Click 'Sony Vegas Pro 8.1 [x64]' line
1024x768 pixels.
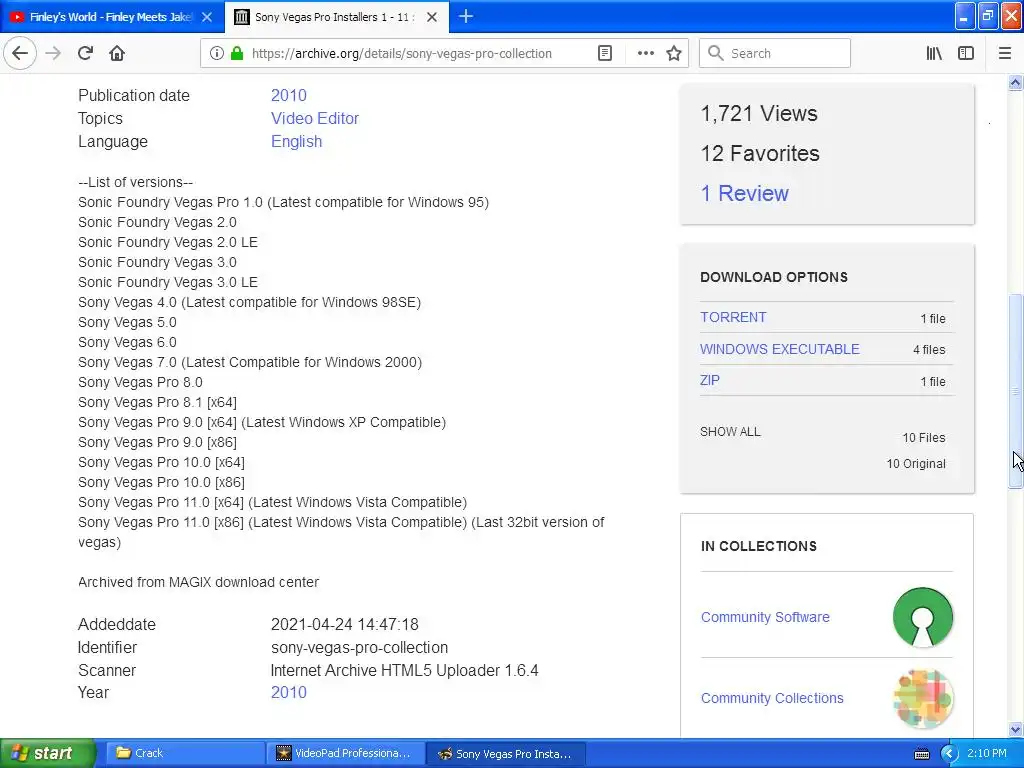(157, 402)
